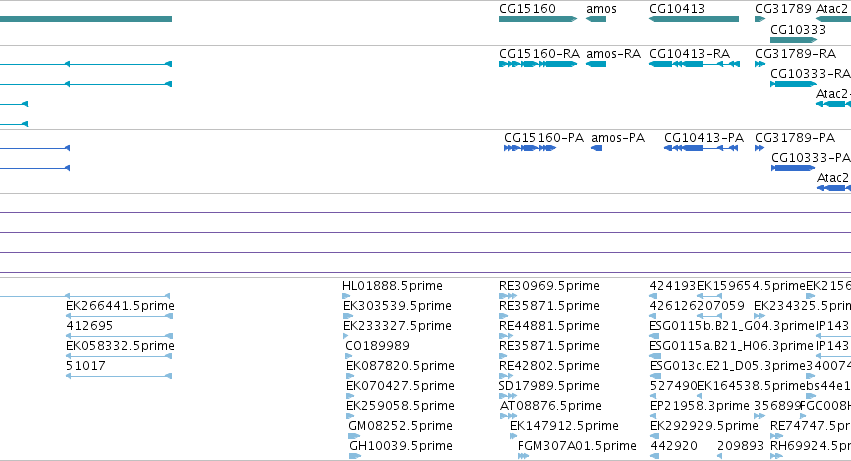Click the FGM307A01.5prime EST label
This screenshot has height=461, width=851.
(x=577, y=446)
